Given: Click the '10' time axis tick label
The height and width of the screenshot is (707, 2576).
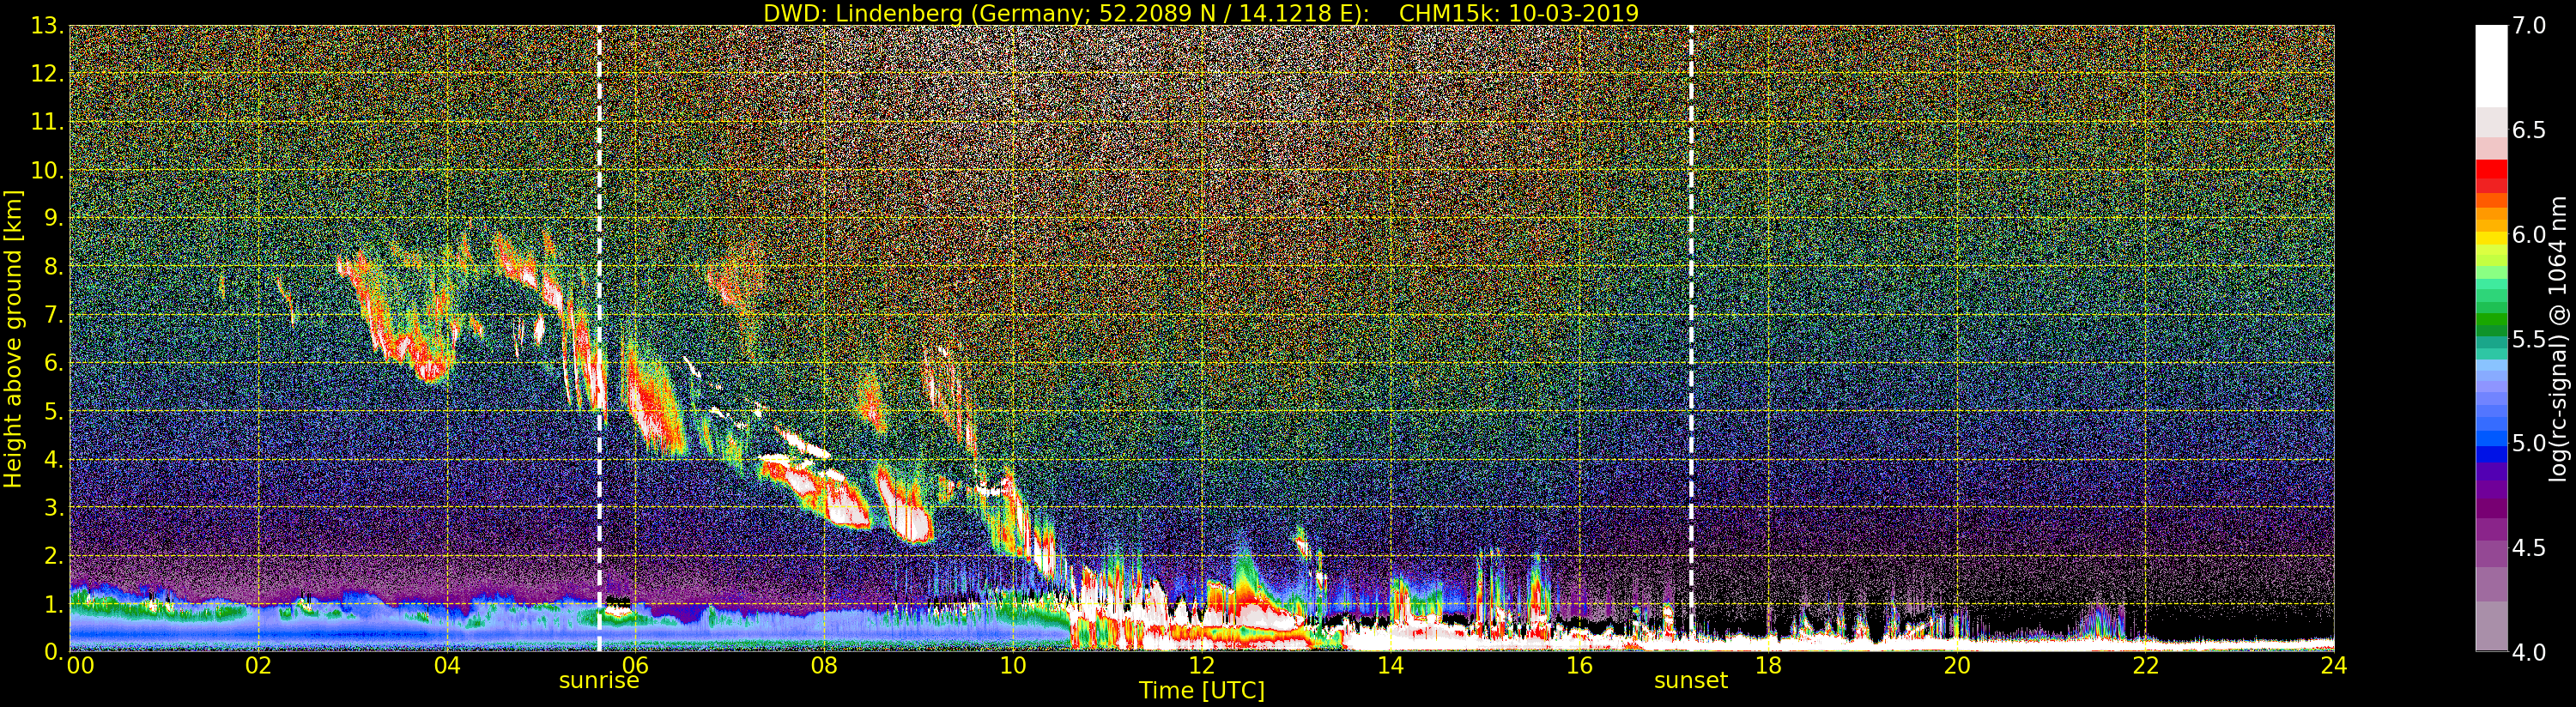Looking at the screenshot, I should coord(1013,666).
